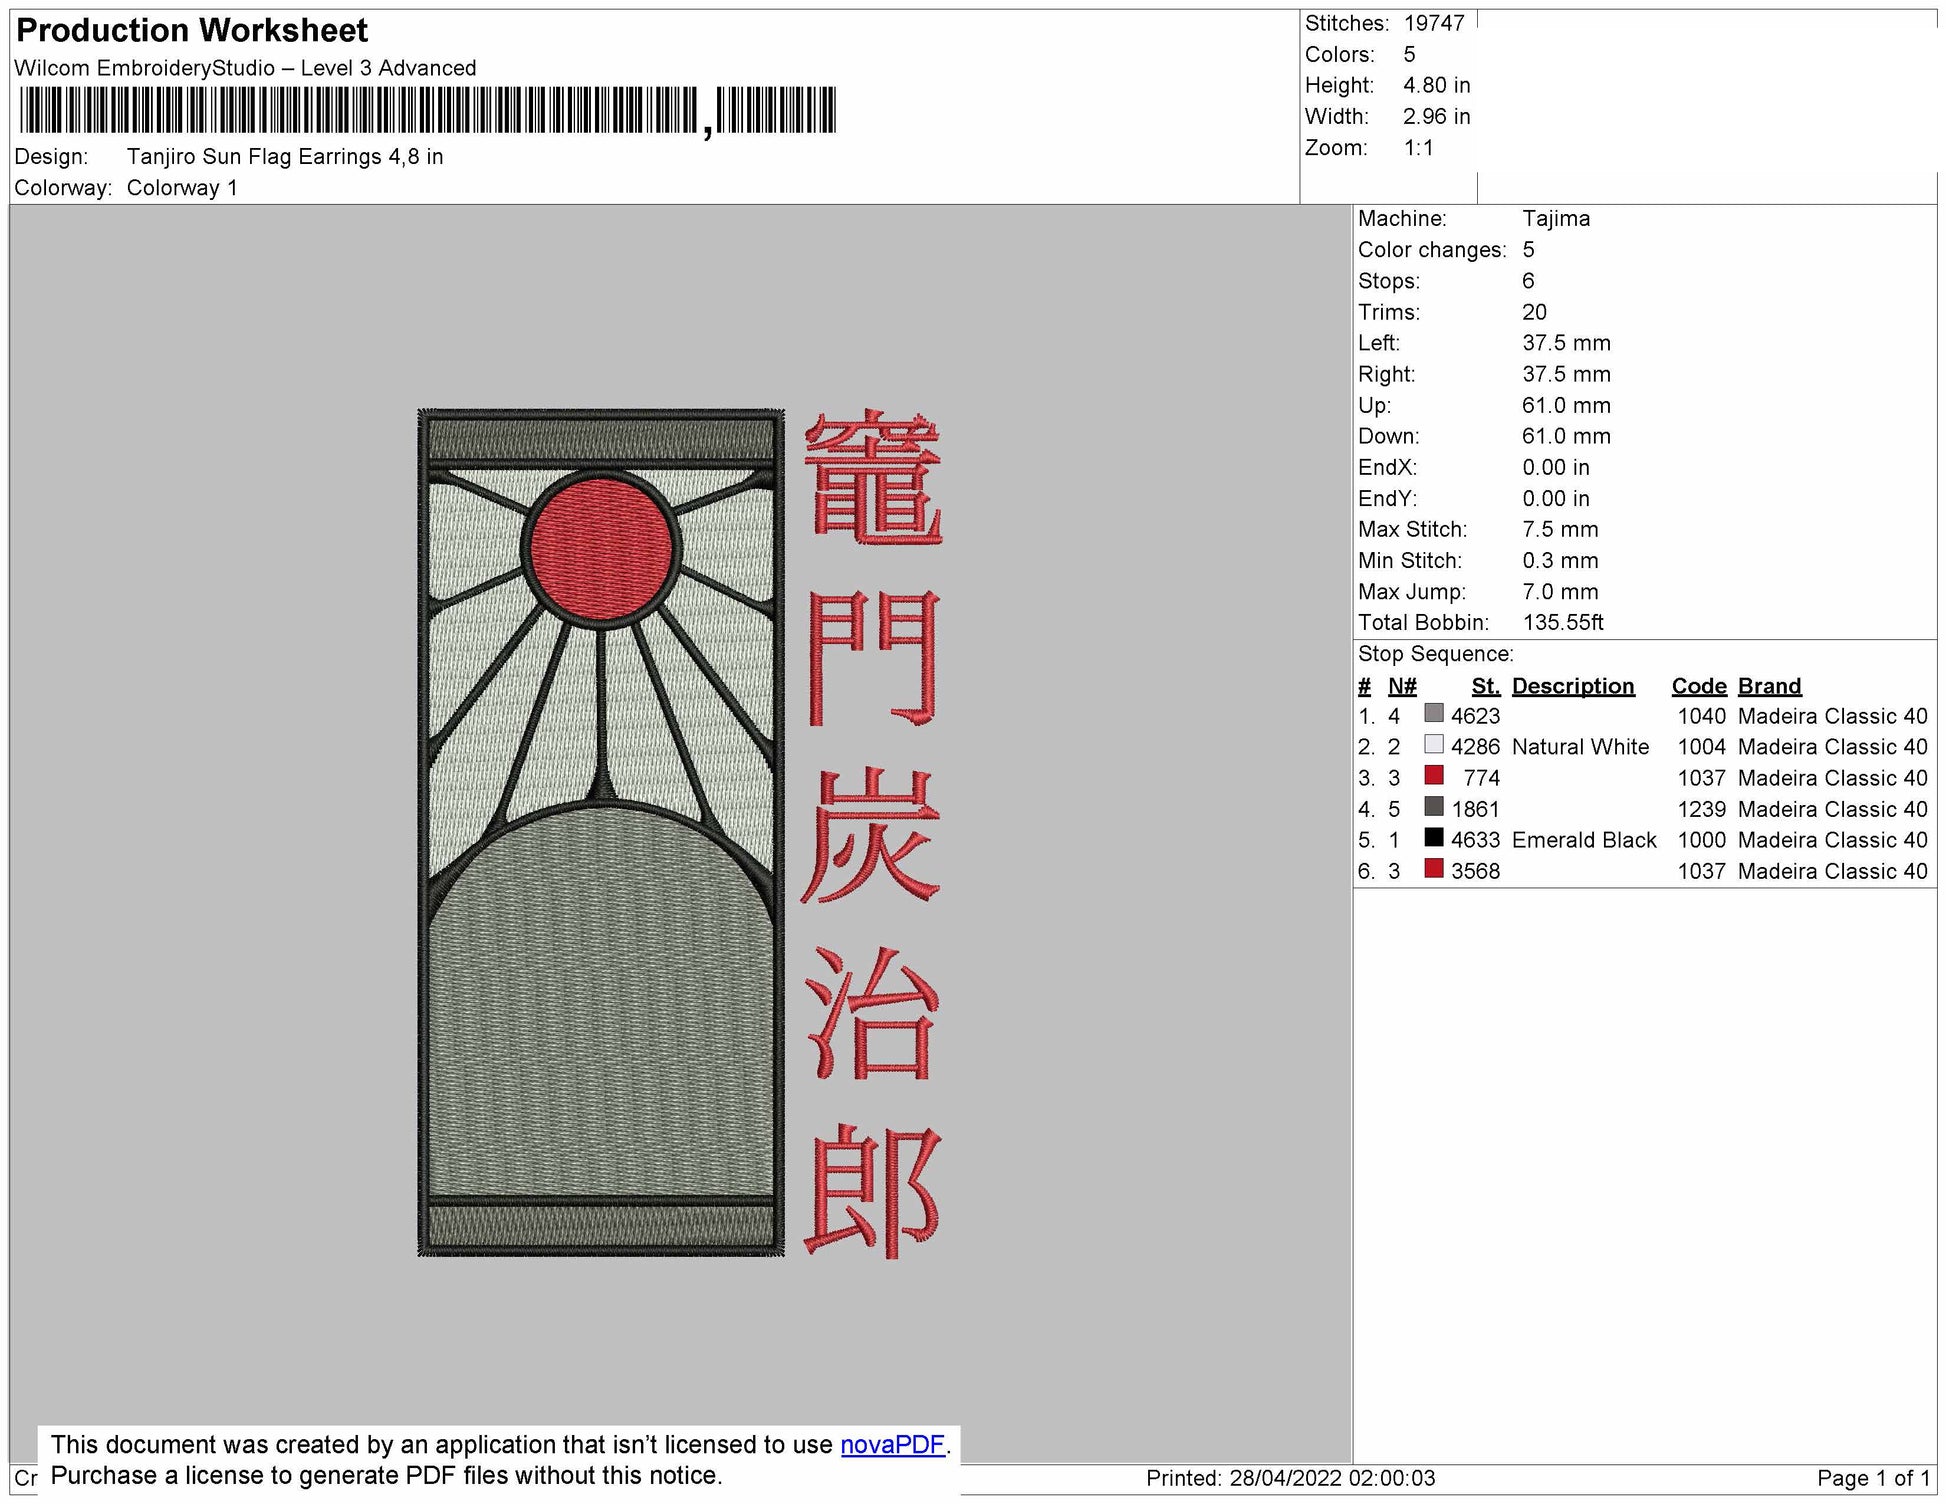Click the Up value '61.0 mm'
Image resolution: width=1946 pixels, height=1504 pixels.
coord(1566,406)
